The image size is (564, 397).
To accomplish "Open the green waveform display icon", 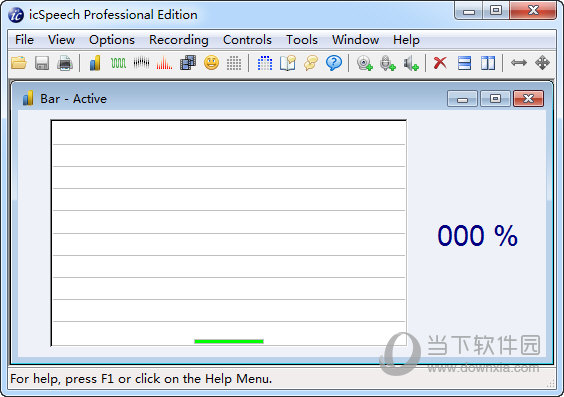I will tap(118, 63).
